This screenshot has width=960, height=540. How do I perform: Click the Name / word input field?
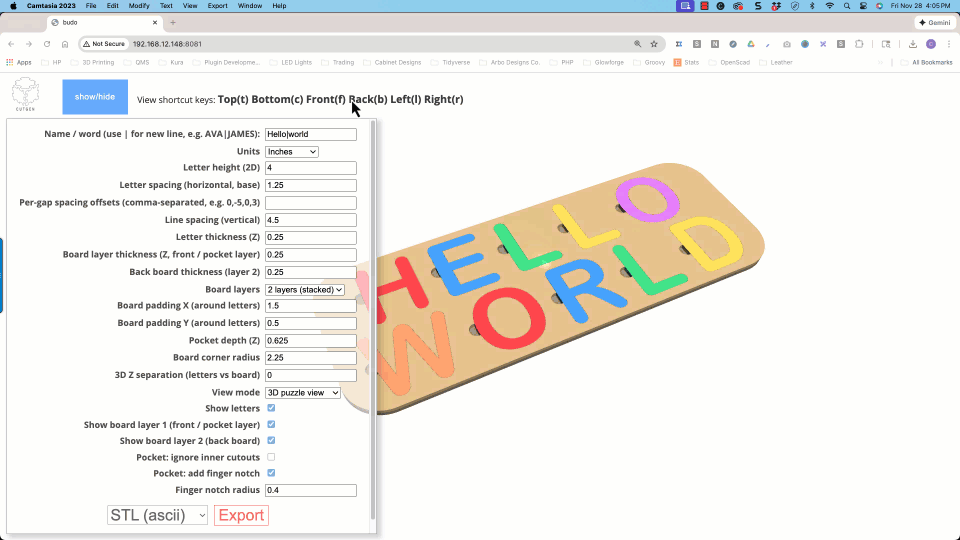(x=311, y=134)
